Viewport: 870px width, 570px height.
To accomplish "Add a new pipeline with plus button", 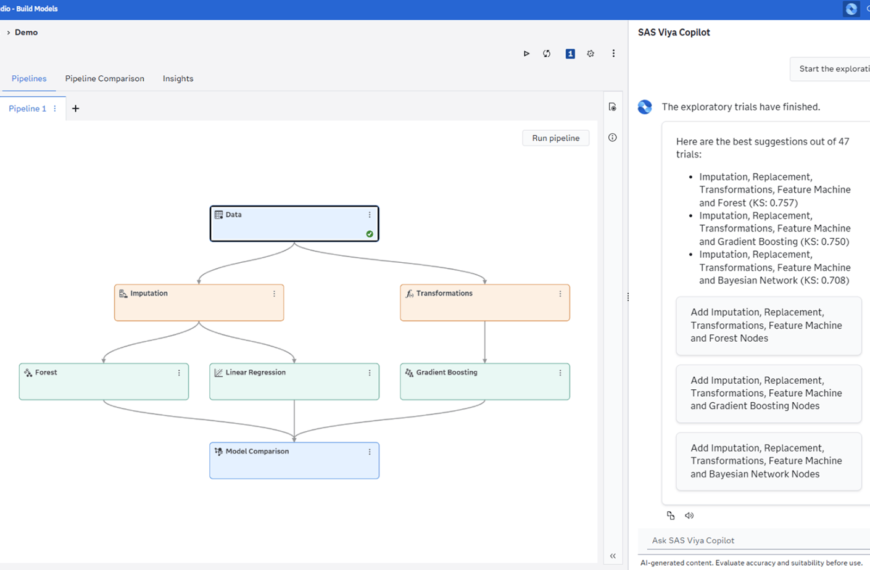I will click(75, 109).
